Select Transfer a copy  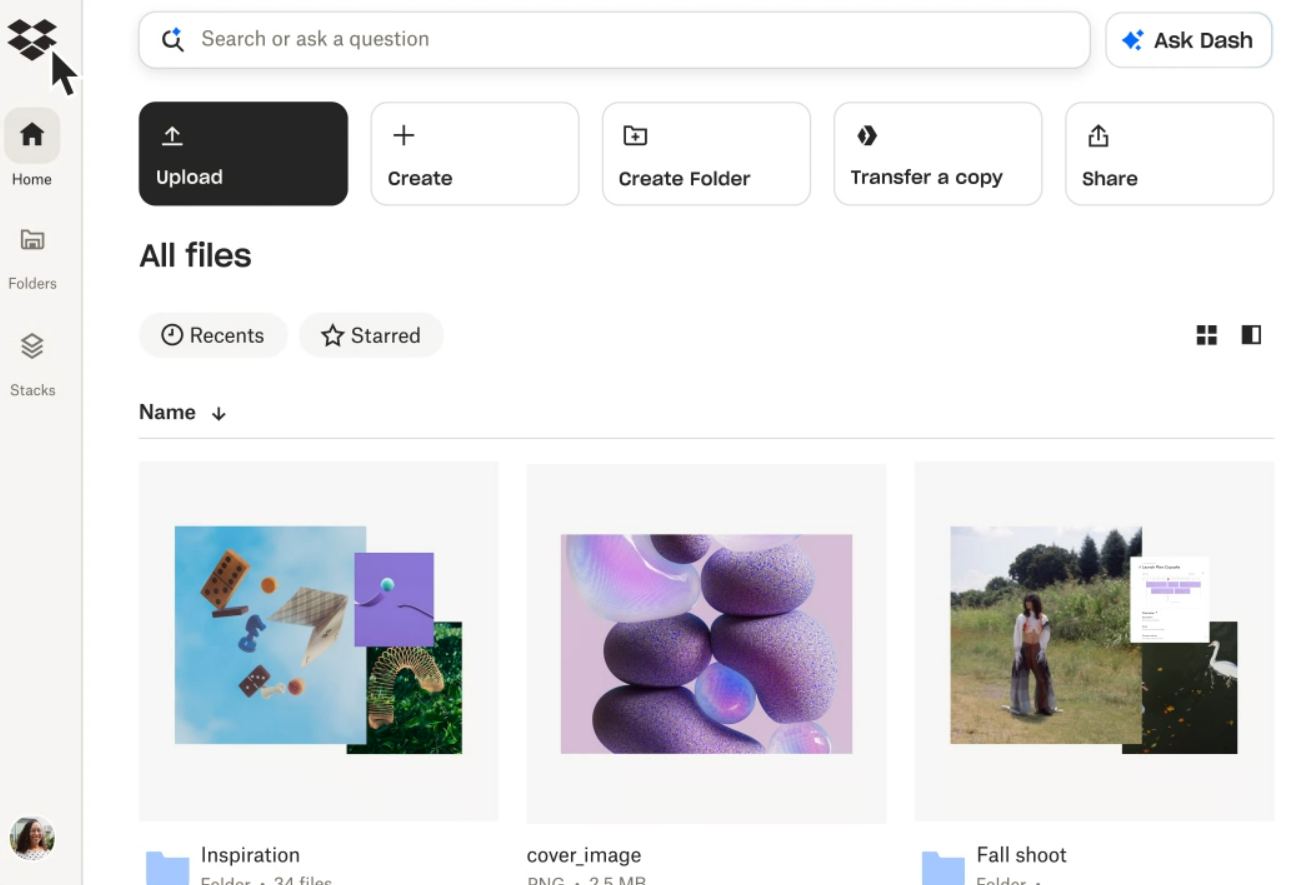coord(938,154)
